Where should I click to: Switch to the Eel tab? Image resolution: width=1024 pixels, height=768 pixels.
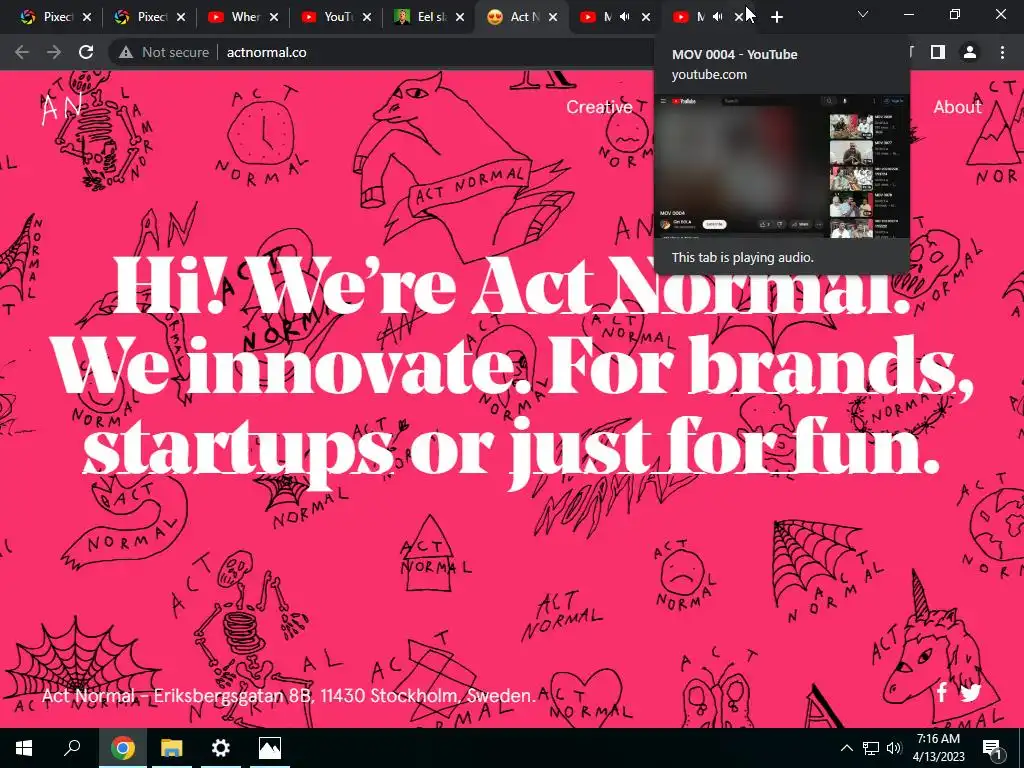(430, 17)
